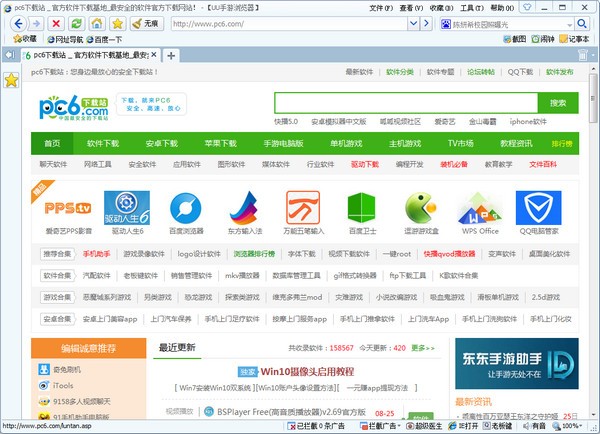
Task: Open the 查看(V) menu
Action: tap(411, 8)
